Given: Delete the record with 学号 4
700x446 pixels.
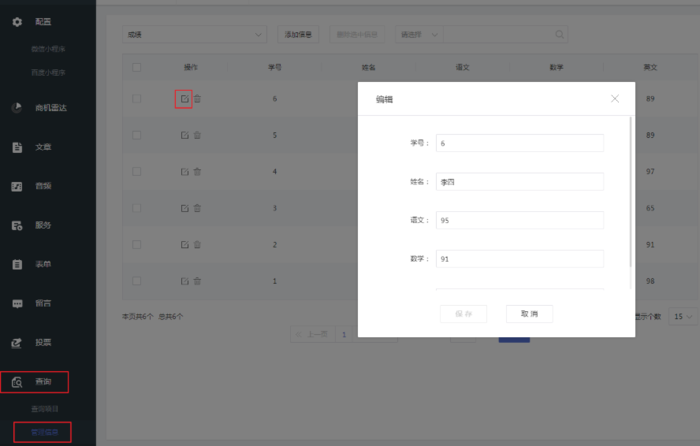Looking at the screenshot, I should pyautogui.click(x=197, y=171).
